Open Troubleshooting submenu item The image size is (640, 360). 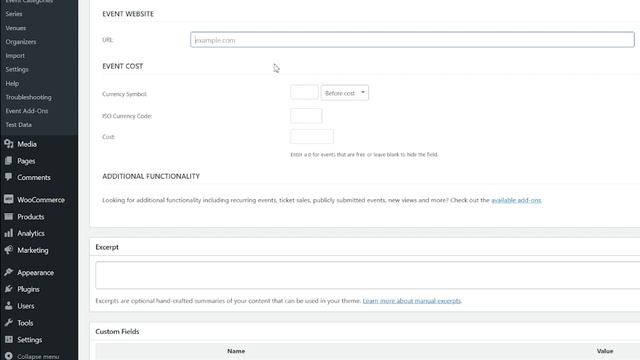coord(29,97)
